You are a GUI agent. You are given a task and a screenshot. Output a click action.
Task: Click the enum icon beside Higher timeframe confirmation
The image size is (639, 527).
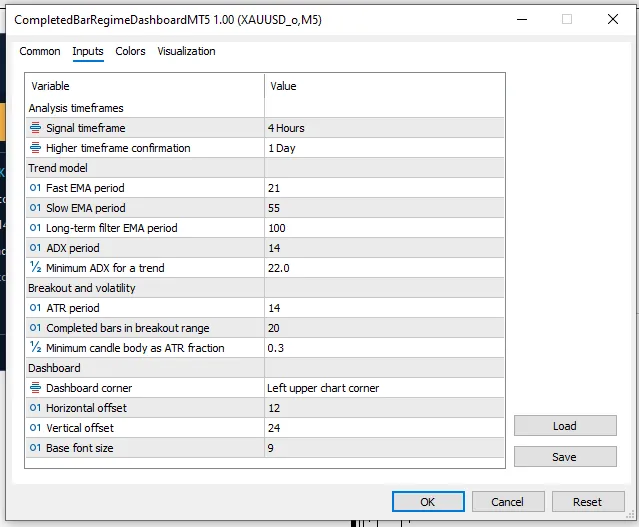[35, 148]
